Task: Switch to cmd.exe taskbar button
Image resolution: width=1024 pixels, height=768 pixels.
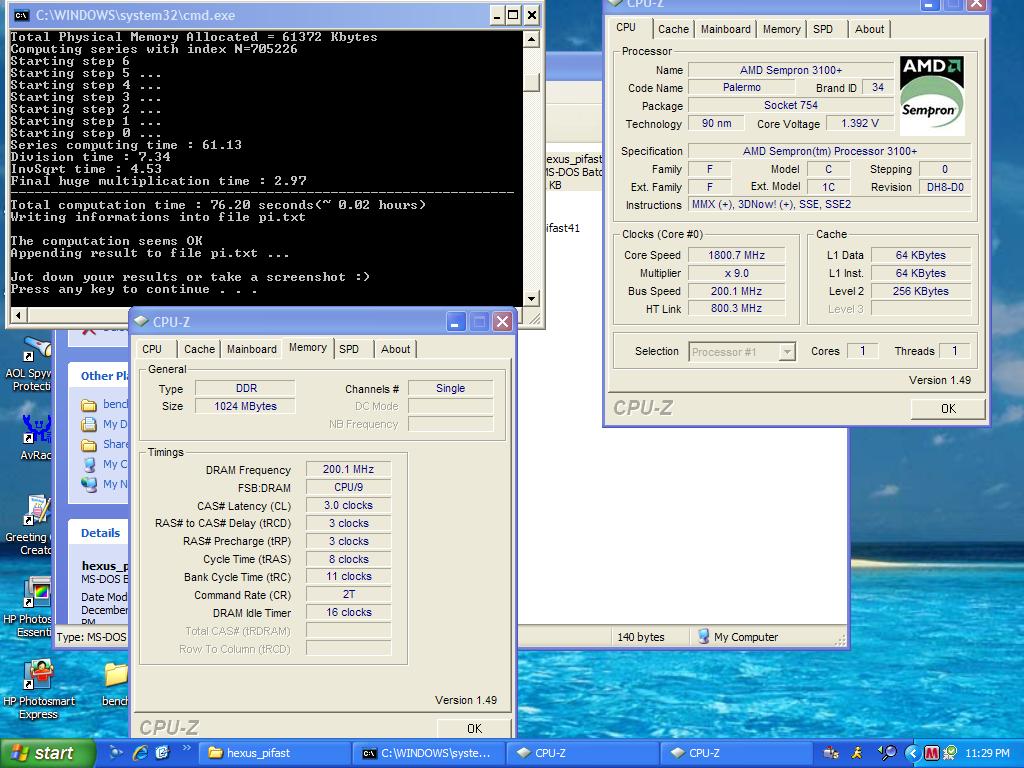Action: tap(430, 753)
